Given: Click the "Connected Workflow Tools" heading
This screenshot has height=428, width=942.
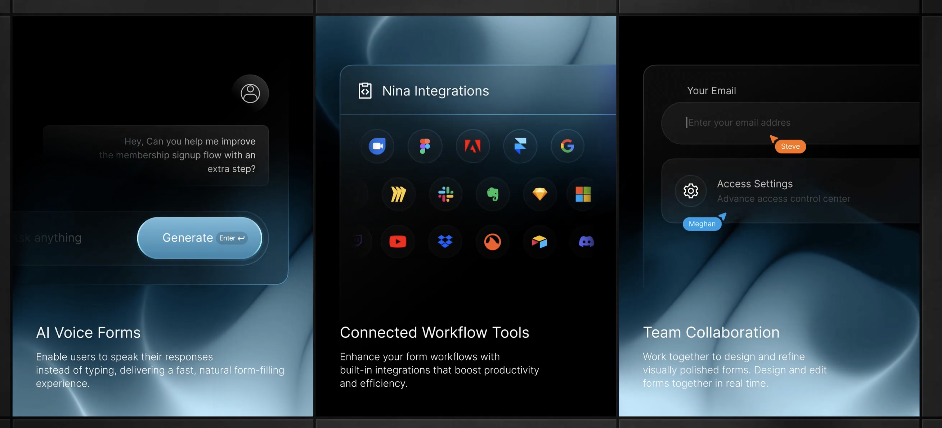Looking at the screenshot, I should coord(434,332).
